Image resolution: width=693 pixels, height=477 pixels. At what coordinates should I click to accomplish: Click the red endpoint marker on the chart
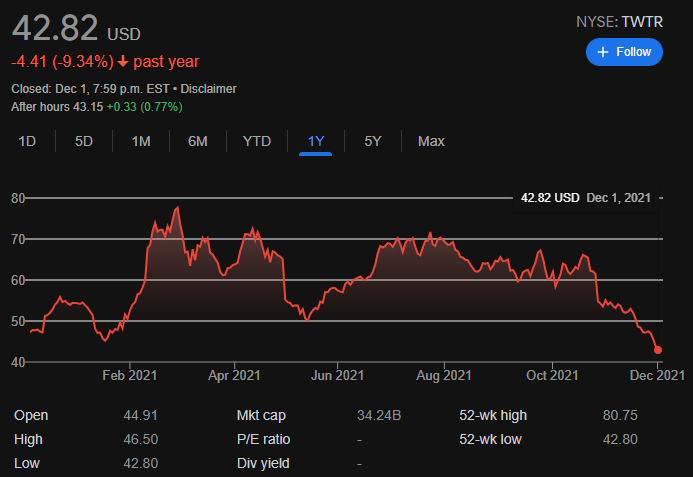coord(658,350)
